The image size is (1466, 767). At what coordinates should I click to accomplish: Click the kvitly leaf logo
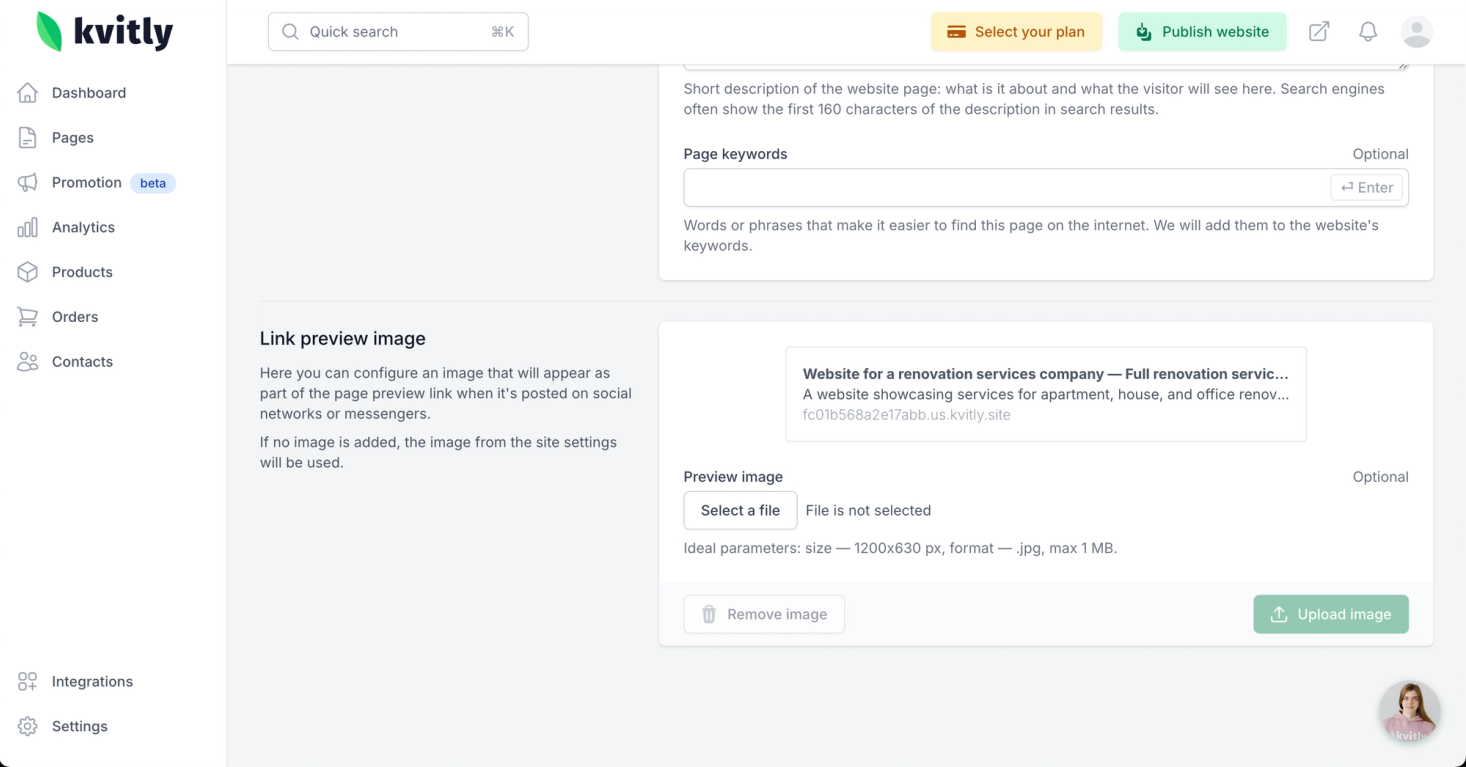point(49,32)
